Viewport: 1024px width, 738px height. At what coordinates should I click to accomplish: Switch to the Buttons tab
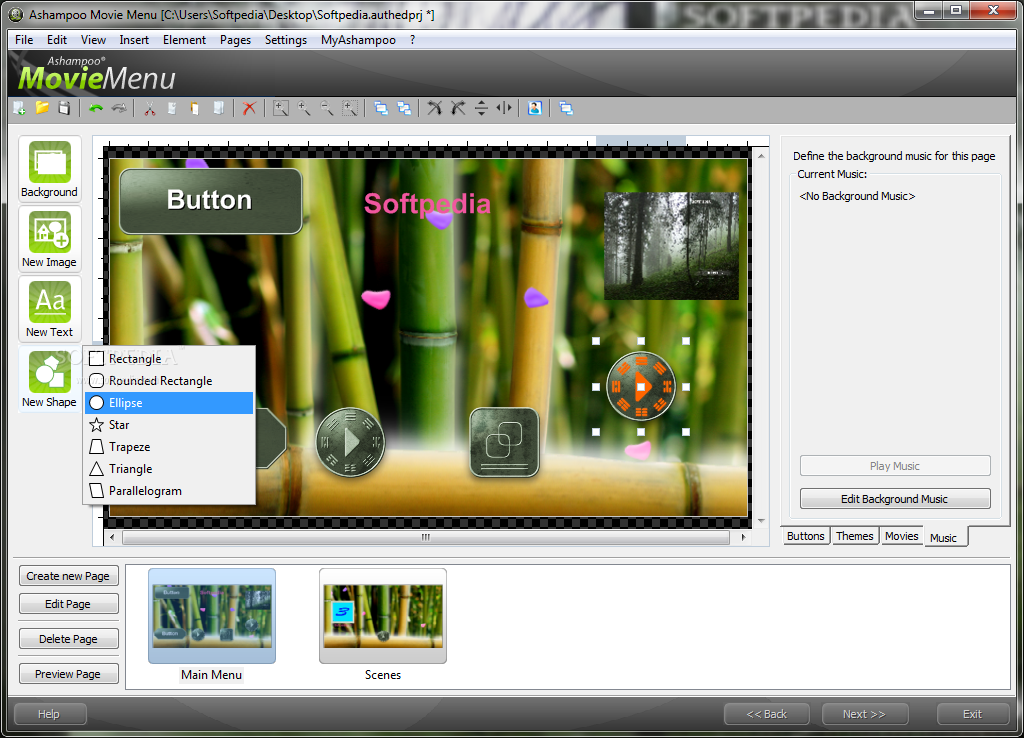pos(806,536)
